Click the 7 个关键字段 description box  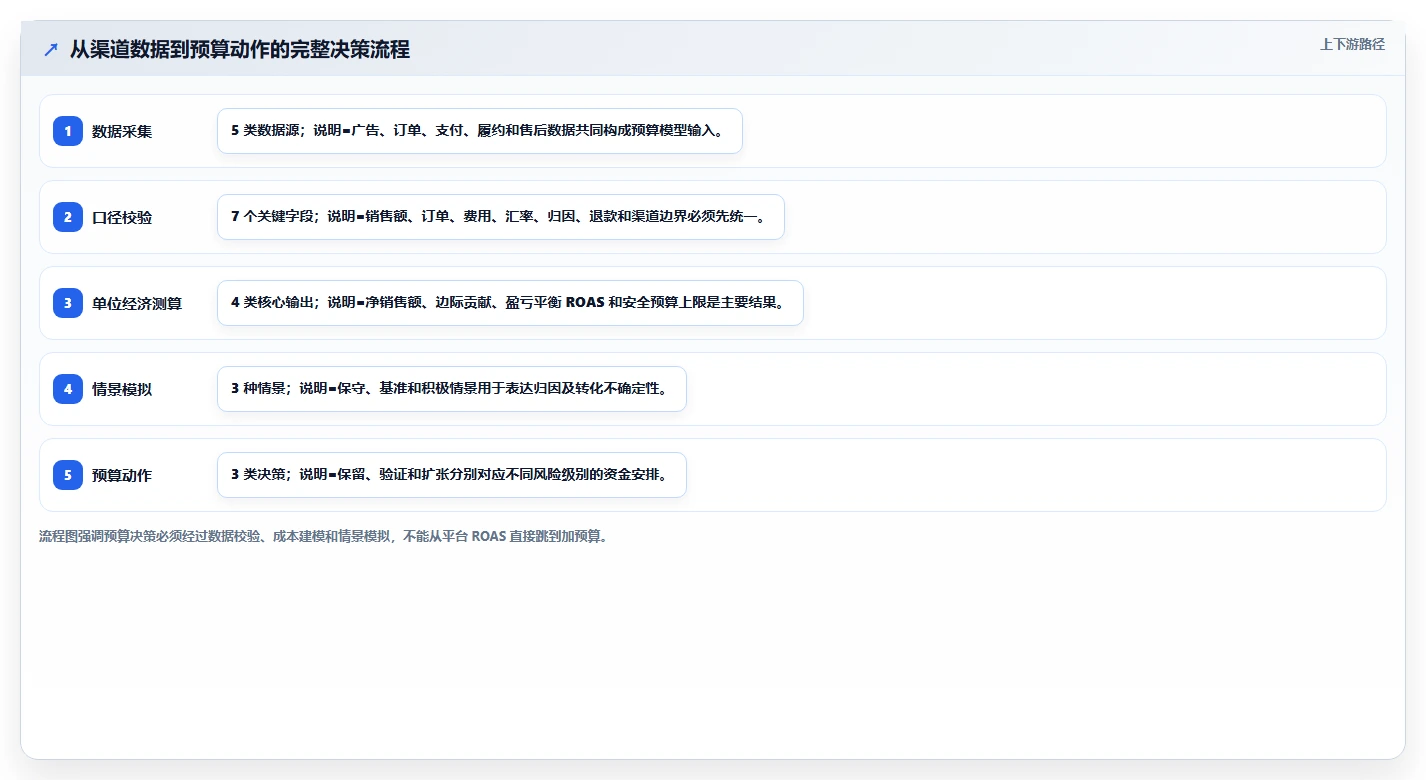[501, 217]
